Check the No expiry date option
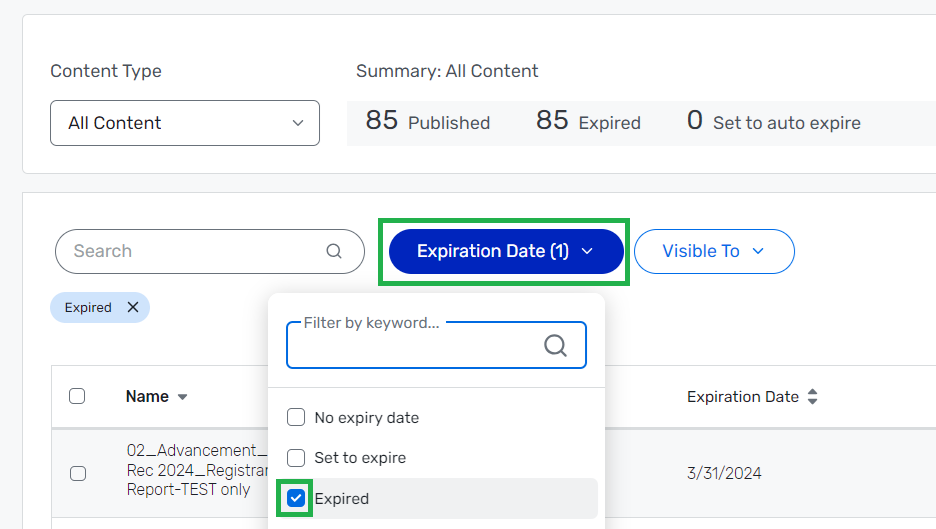Viewport: 936px width, 529px height. coord(296,417)
